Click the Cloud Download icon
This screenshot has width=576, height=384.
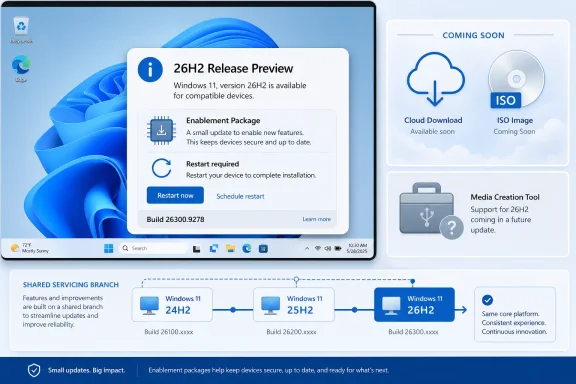tap(436, 79)
